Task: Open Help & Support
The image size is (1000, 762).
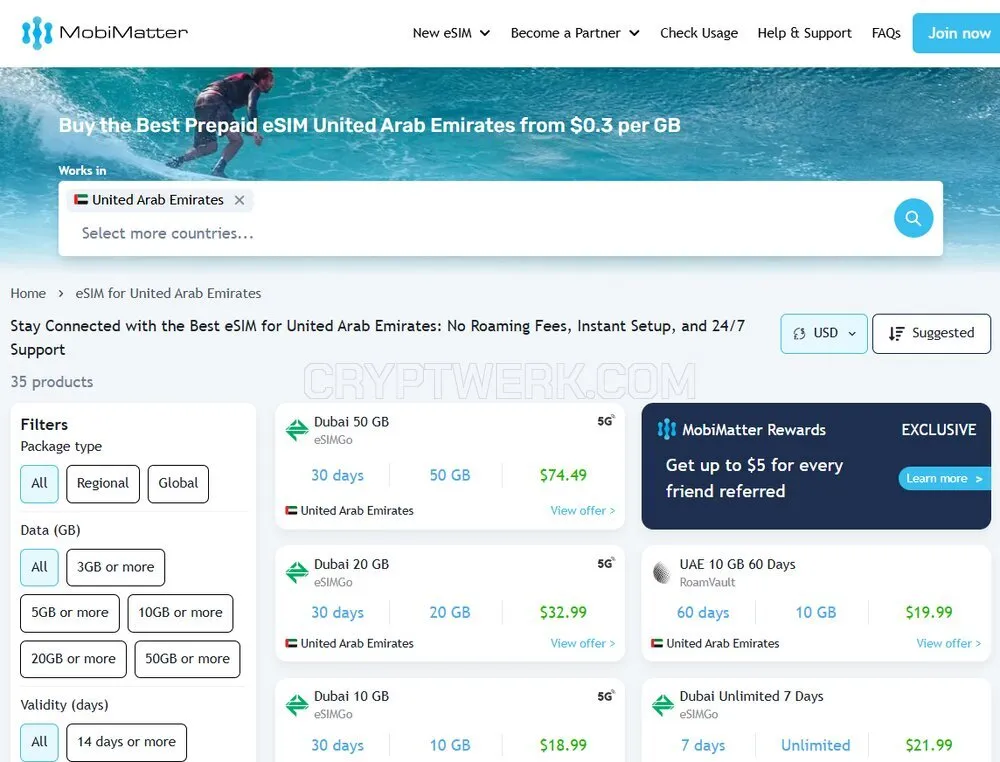Action: pos(804,33)
